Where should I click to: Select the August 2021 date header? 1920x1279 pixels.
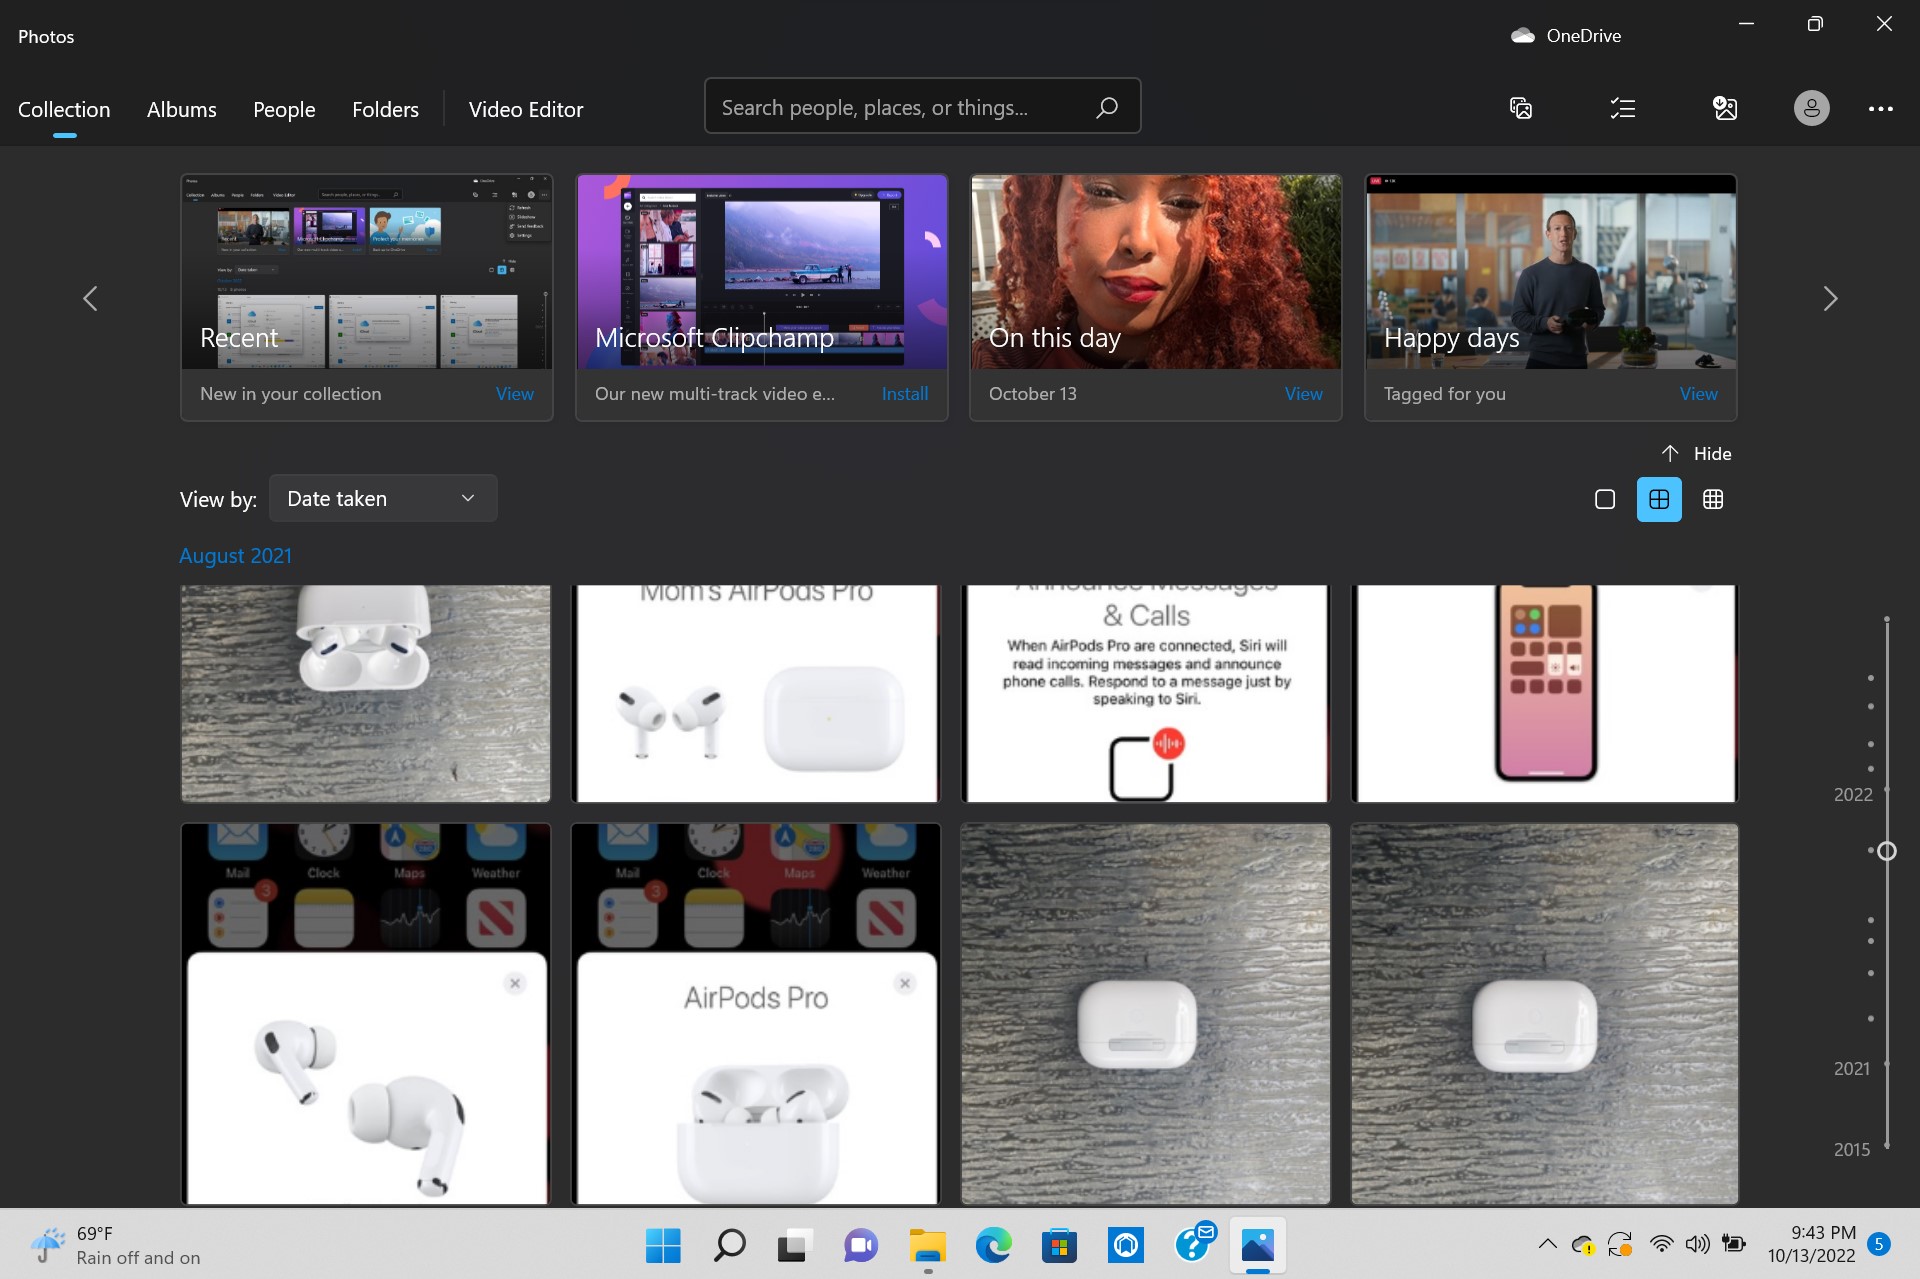[x=235, y=556]
